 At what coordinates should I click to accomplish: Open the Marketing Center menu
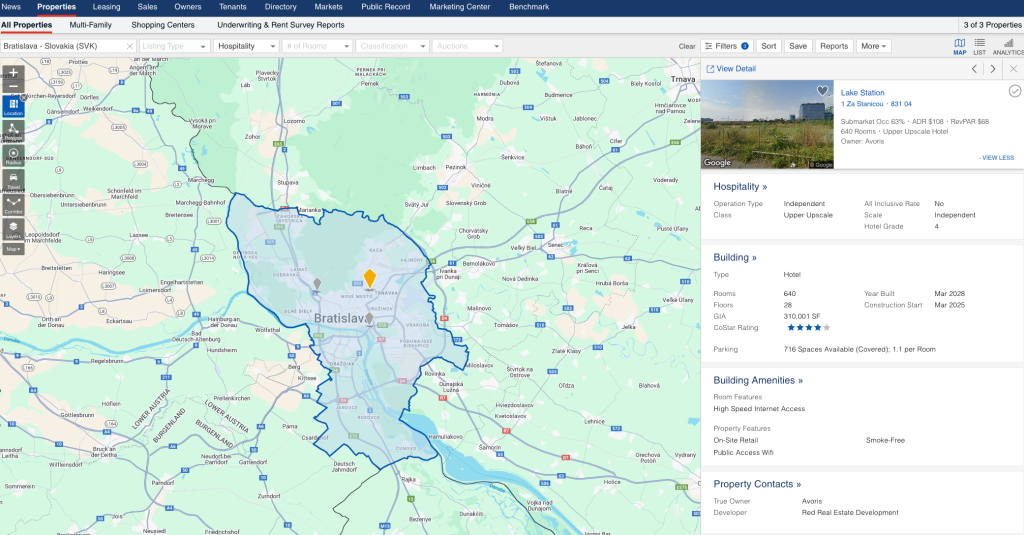pos(460,7)
